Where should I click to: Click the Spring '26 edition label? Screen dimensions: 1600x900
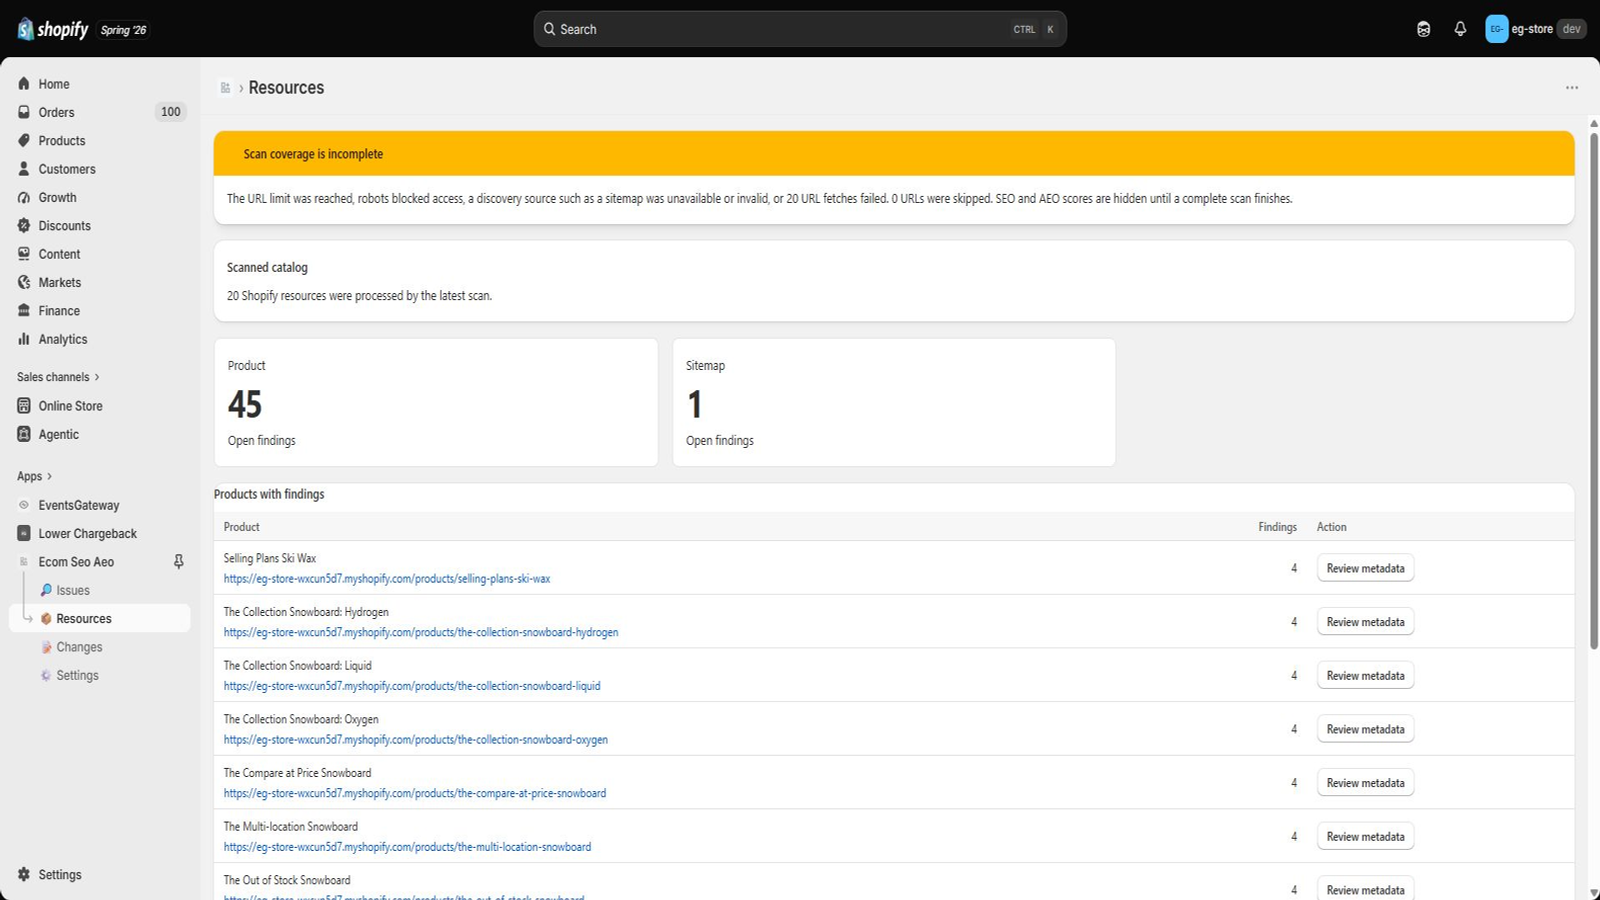123,30
